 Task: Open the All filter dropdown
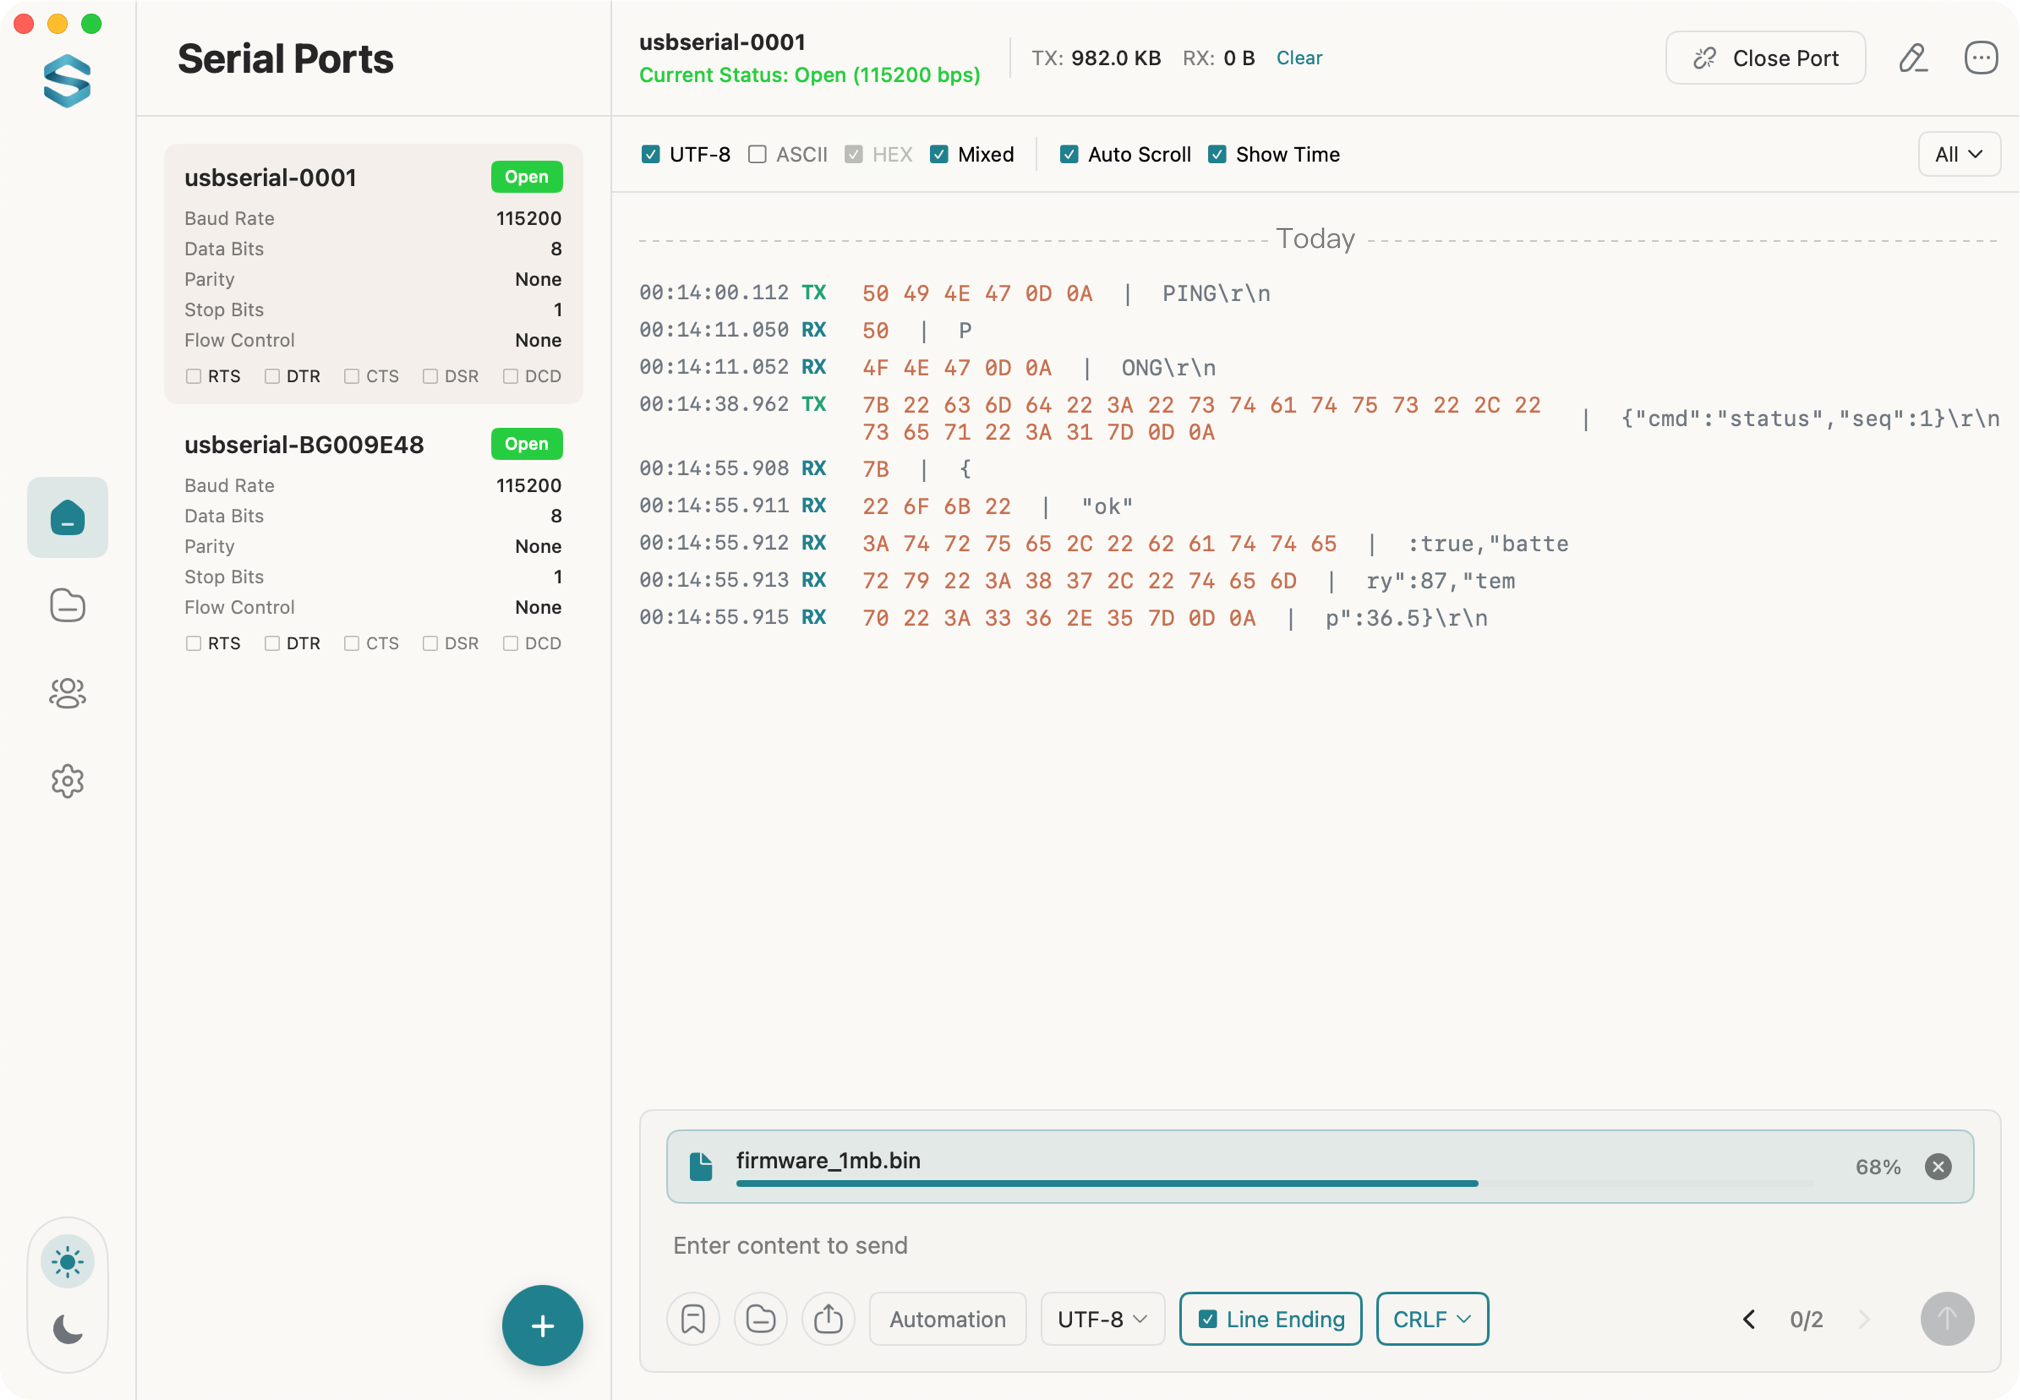click(x=1958, y=154)
